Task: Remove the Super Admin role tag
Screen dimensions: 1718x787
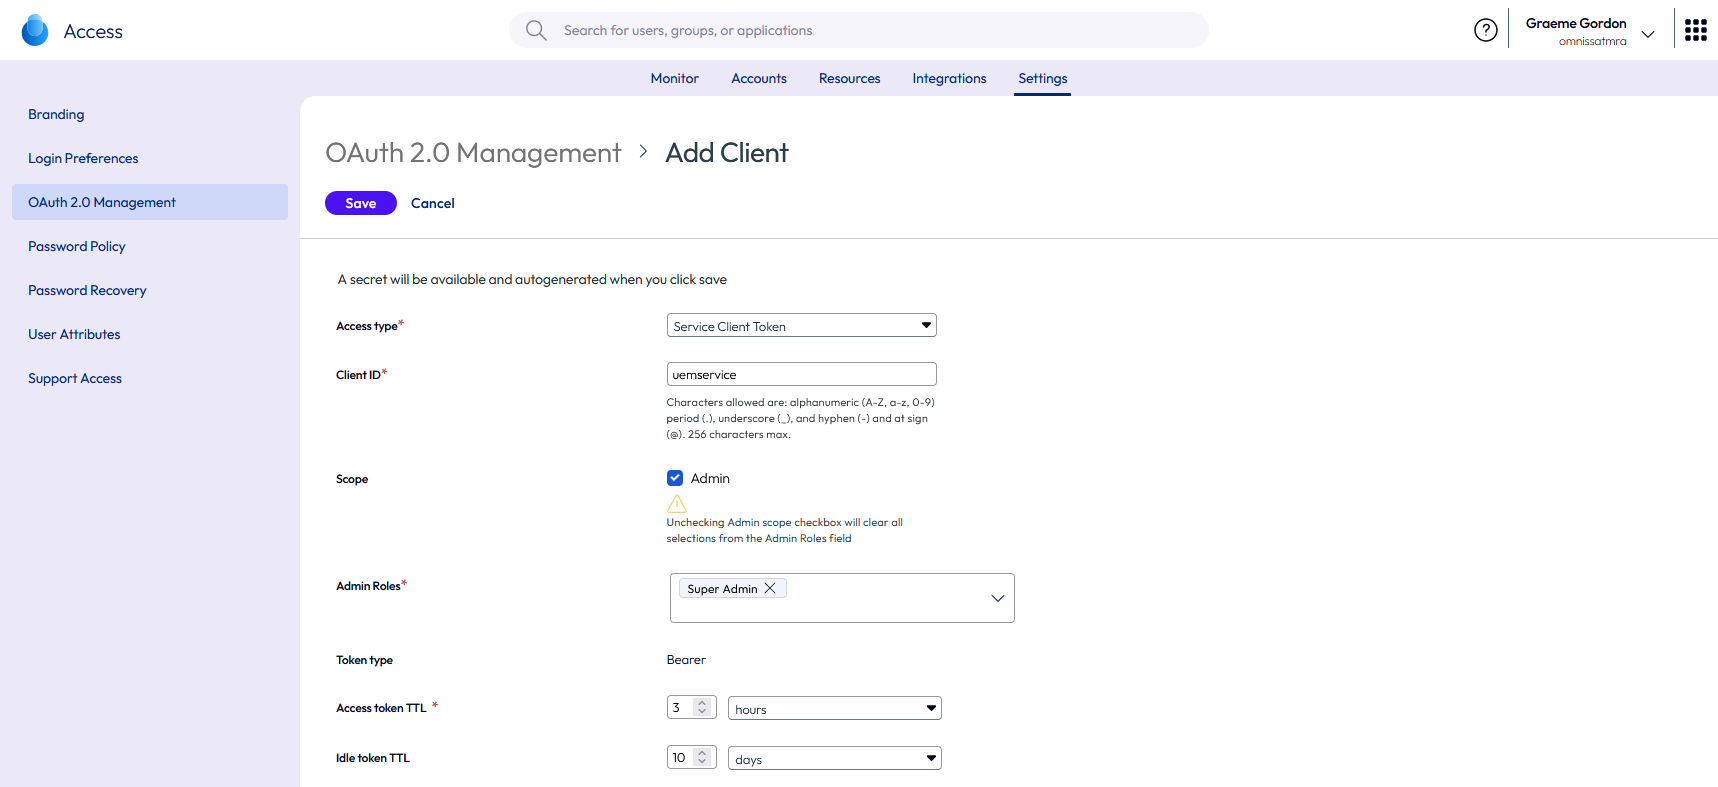Action: point(770,589)
